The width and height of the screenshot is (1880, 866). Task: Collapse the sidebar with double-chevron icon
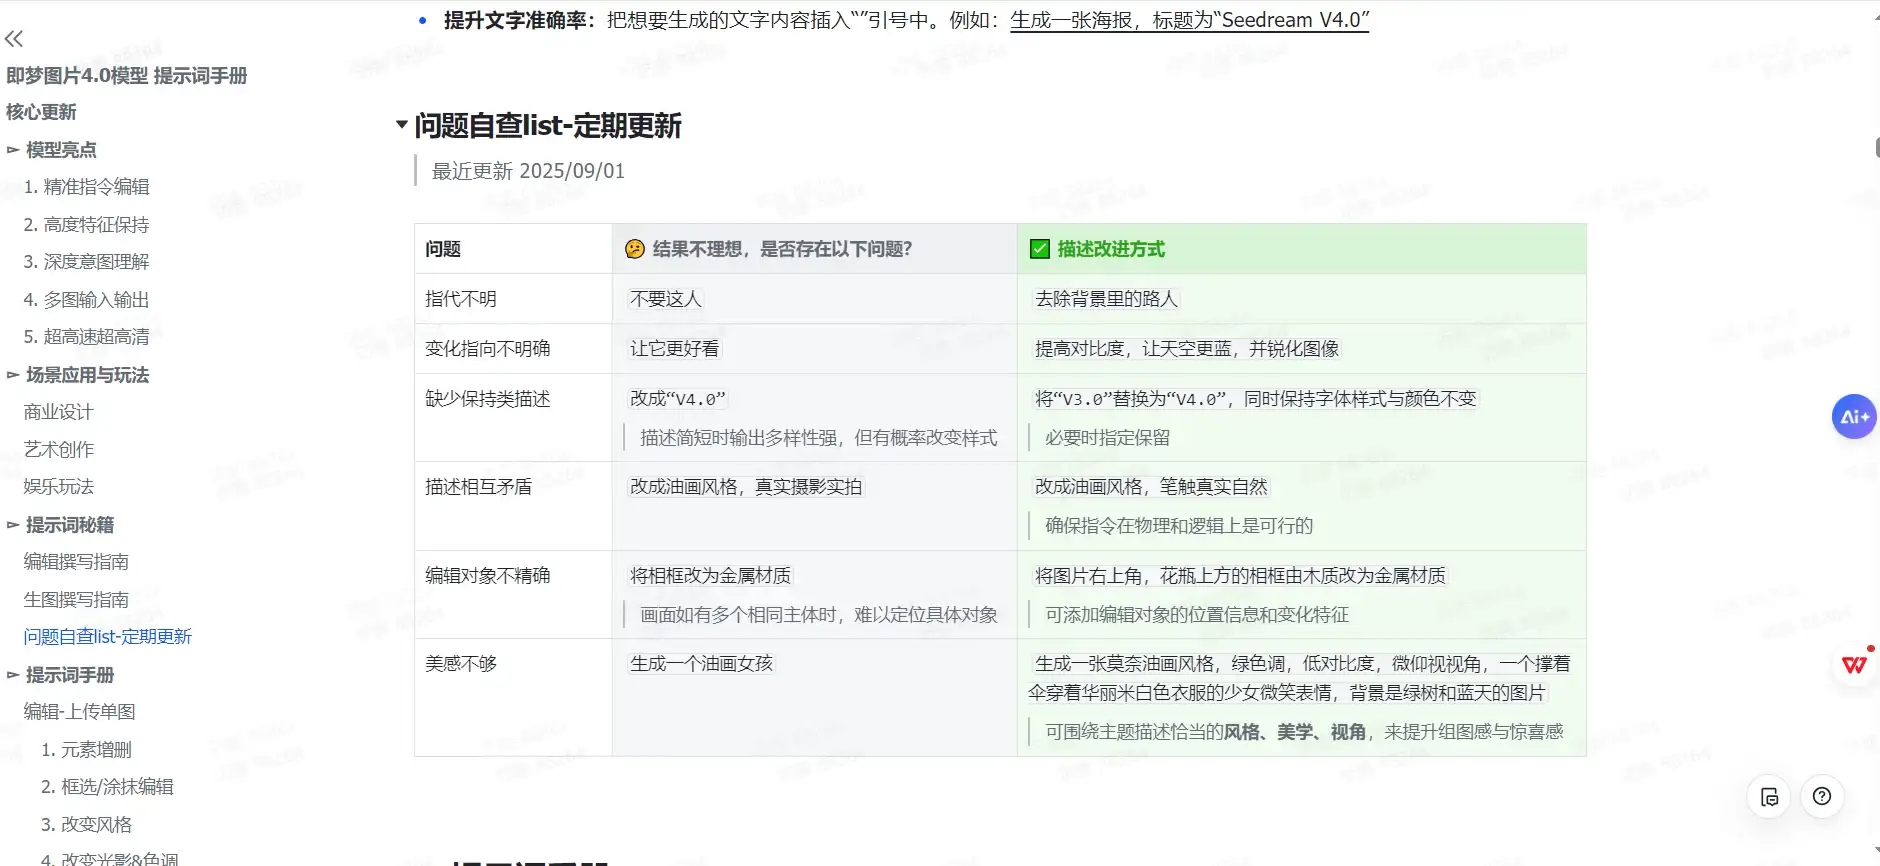14,39
